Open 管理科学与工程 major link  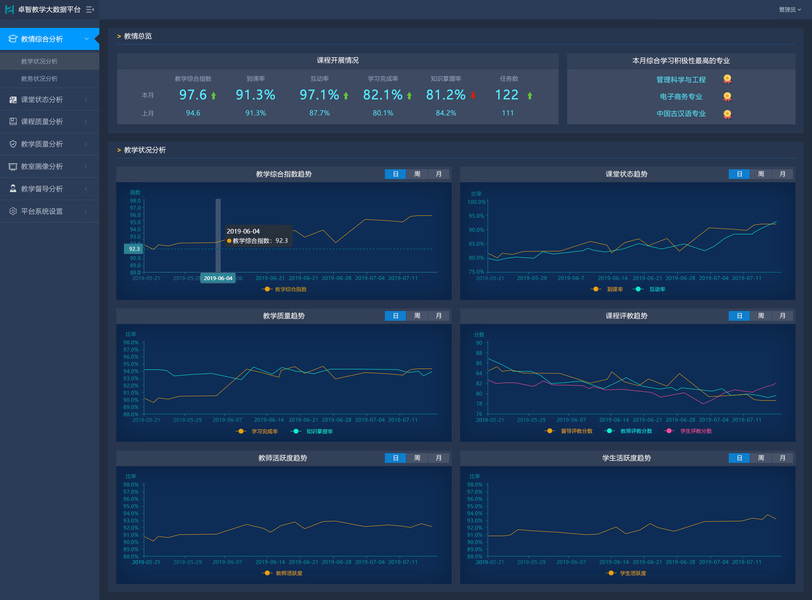681,80
